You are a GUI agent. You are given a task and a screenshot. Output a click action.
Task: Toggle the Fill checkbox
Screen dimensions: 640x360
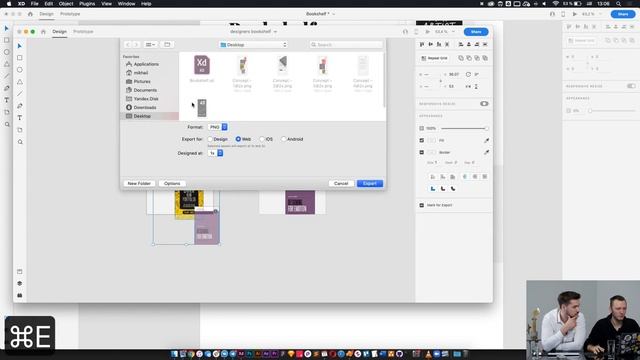click(x=422, y=140)
